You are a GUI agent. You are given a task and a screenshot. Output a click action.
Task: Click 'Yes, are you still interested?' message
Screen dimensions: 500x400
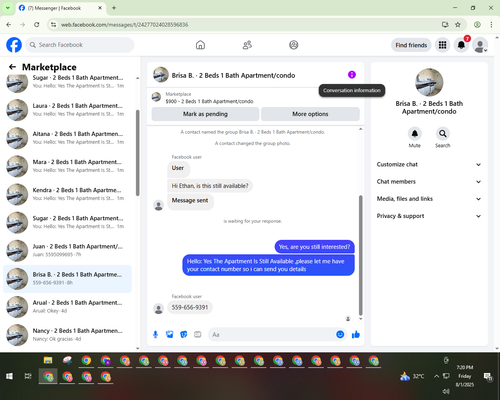(x=314, y=247)
